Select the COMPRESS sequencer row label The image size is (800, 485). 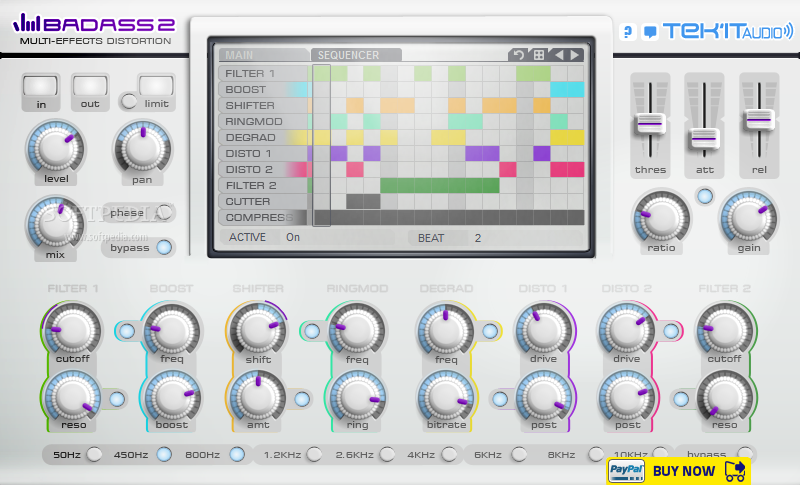point(264,218)
